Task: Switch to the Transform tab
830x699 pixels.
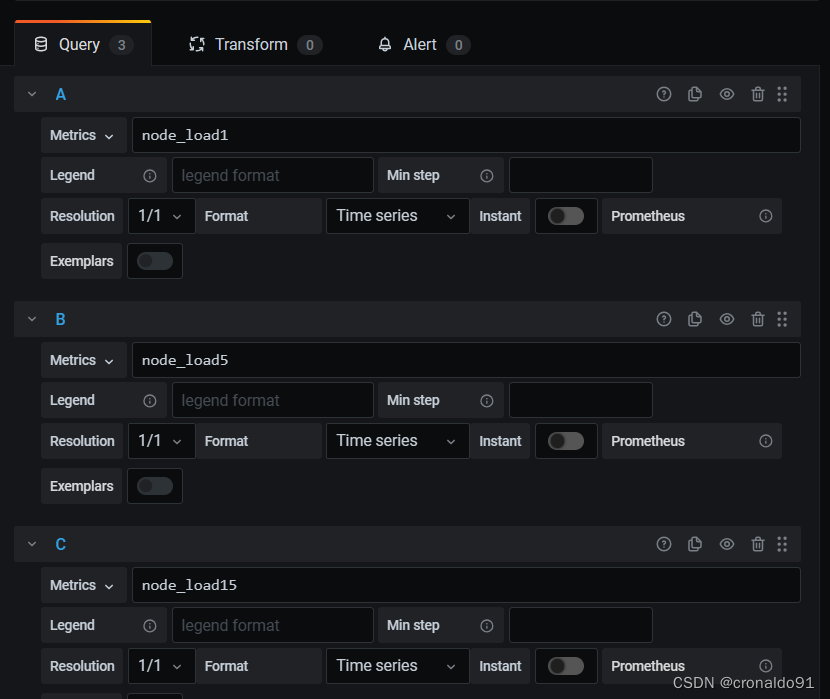Action: 256,44
